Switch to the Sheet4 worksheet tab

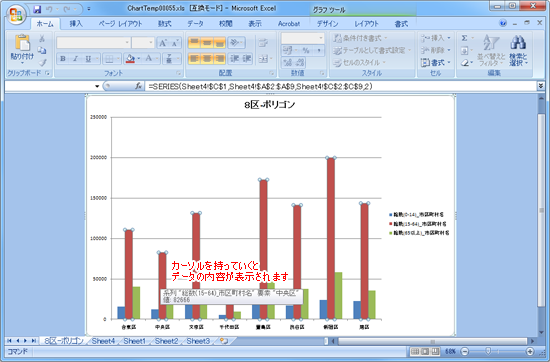[x=103, y=341]
